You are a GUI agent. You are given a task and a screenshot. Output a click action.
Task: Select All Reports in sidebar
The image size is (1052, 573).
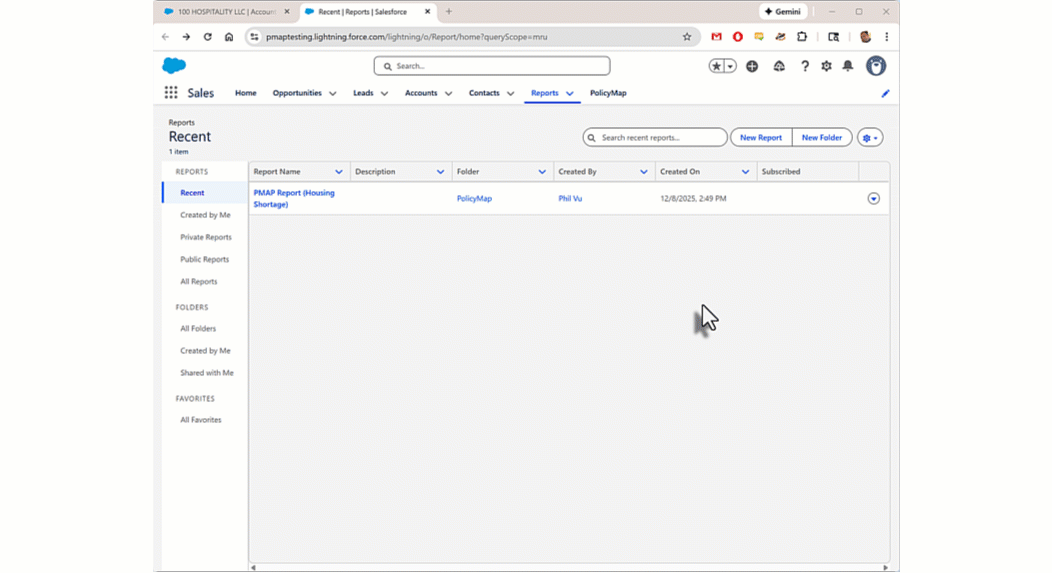(199, 281)
